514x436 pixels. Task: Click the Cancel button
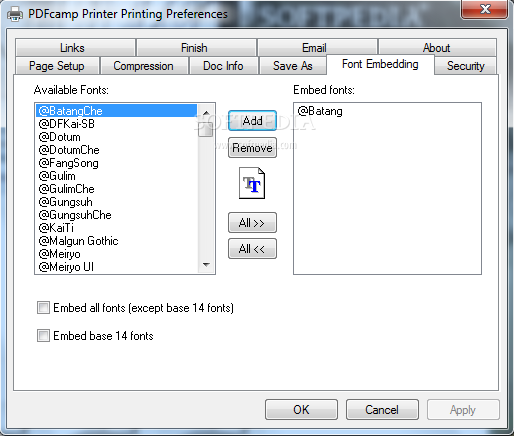point(382,409)
